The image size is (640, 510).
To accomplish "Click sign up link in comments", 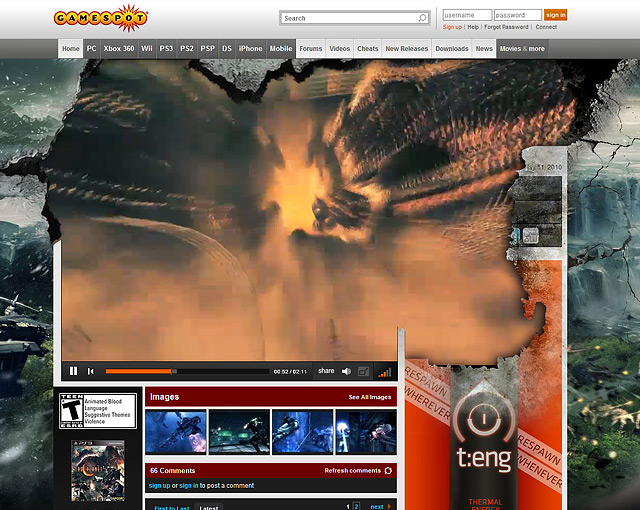I will point(159,486).
